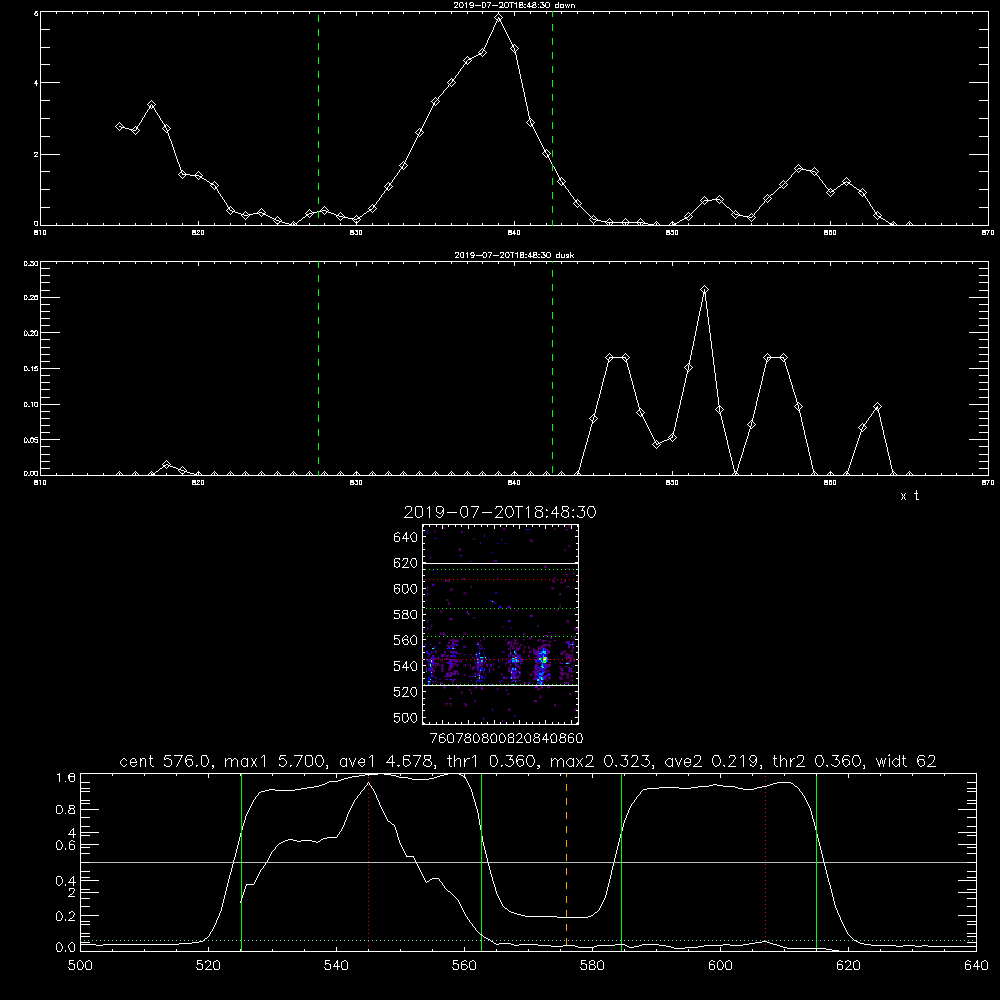Click green dashed line near 842 in dusk plot
The image size is (1000, 1000).
click(552, 368)
